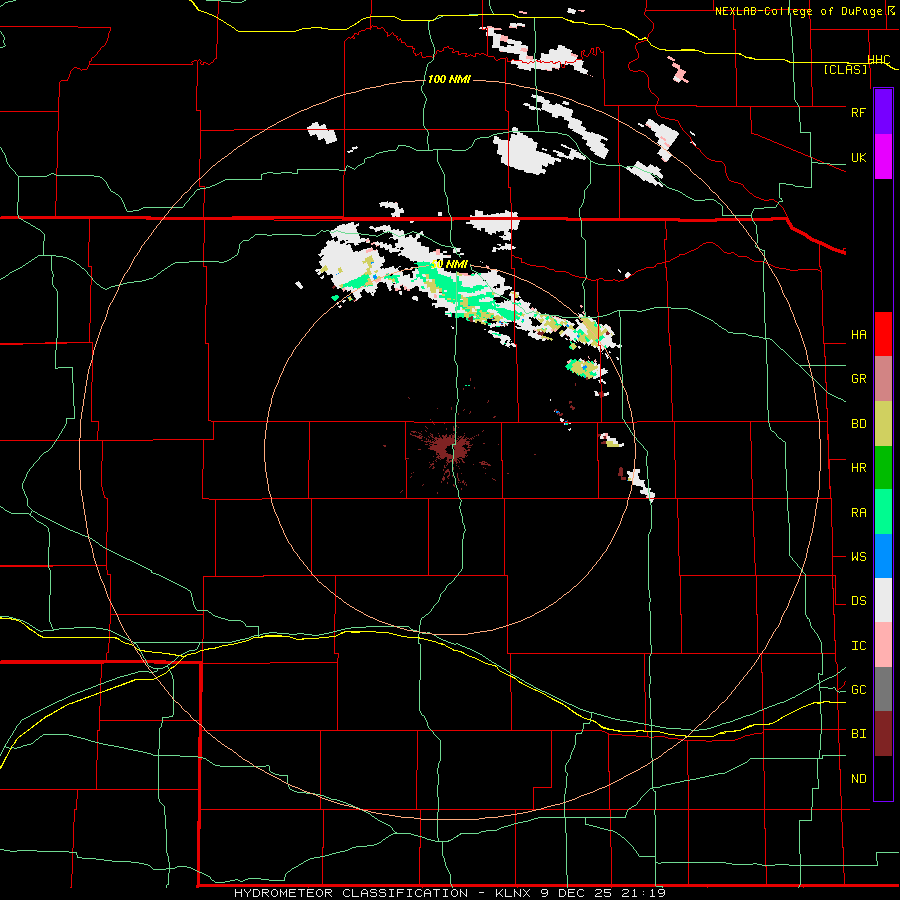Click the purple RF legend color swatch
This screenshot has width=900, height=900.
883,112
